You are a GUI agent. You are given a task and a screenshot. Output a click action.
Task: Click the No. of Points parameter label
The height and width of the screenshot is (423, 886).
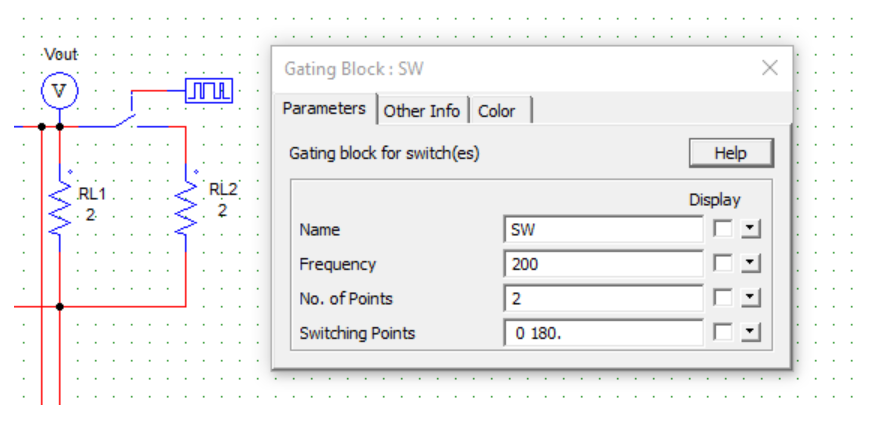click(x=346, y=298)
